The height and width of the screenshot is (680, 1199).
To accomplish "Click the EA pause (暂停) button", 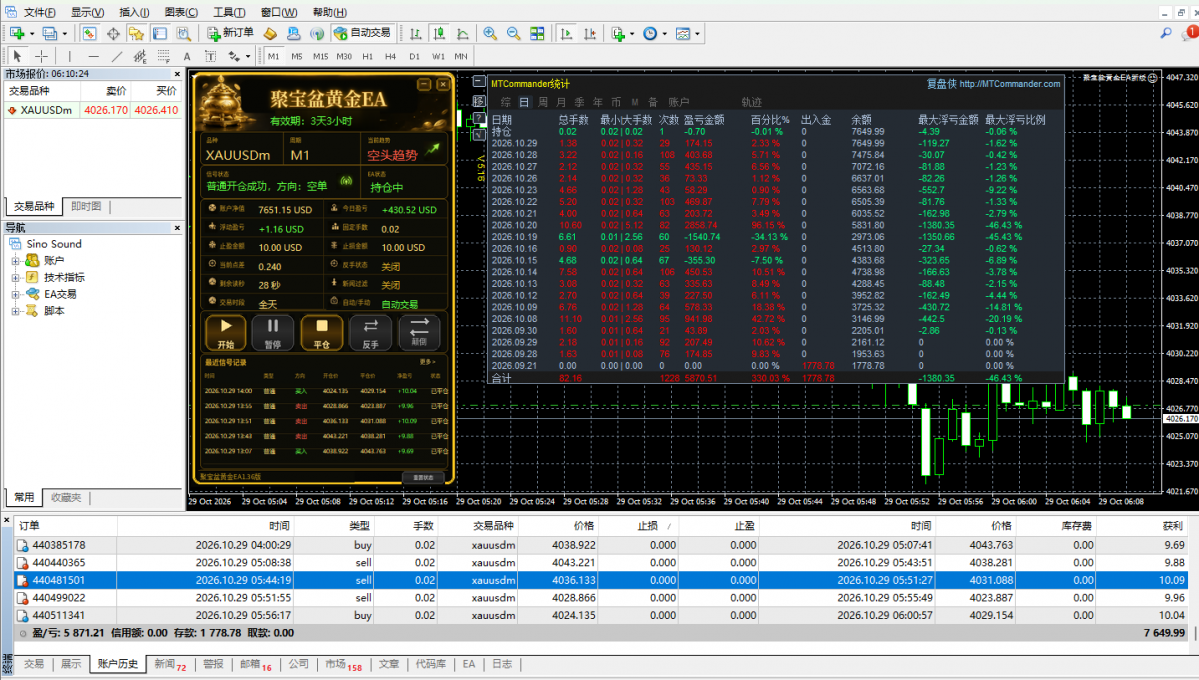I will 273,333.
